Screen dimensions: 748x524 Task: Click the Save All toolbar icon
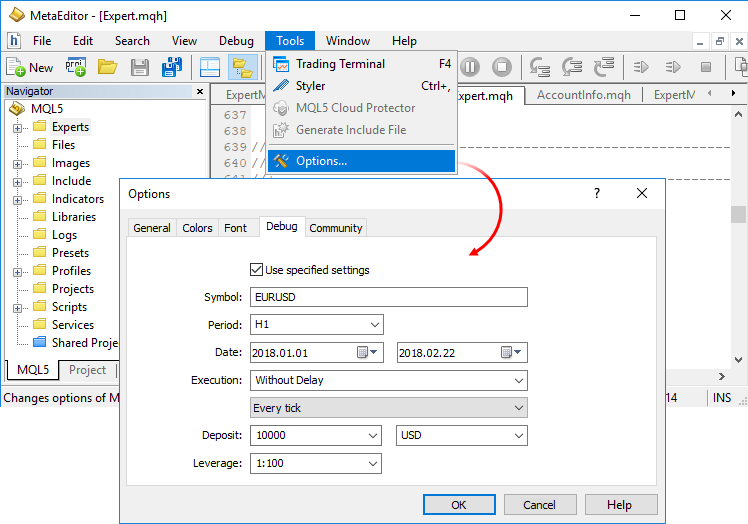pos(172,67)
